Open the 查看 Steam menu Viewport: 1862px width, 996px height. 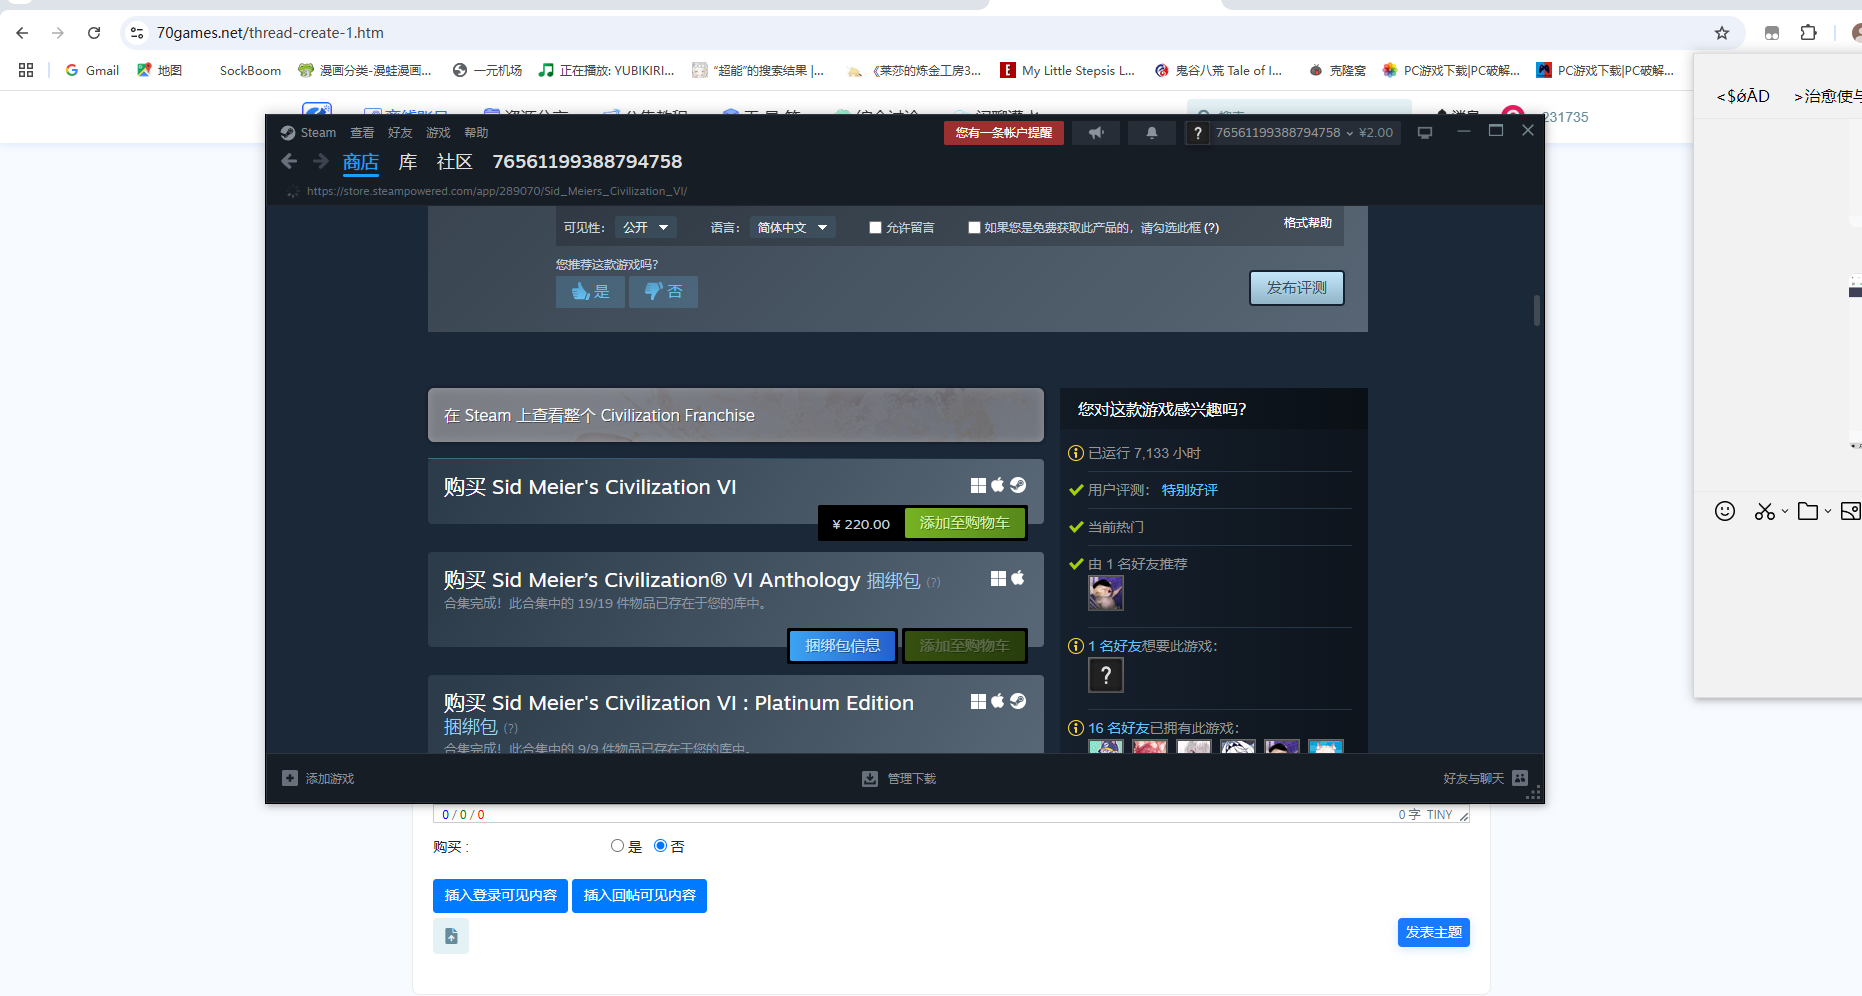point(362,133)
